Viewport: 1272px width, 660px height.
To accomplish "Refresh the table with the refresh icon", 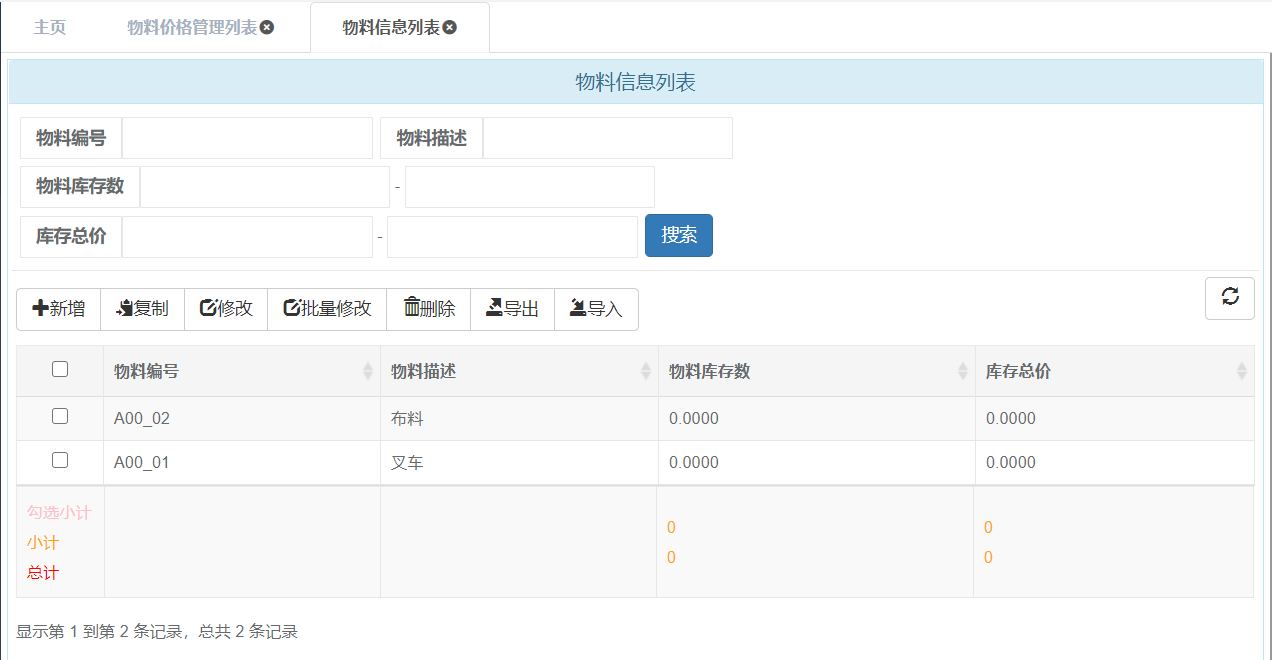I will 1230,298.
